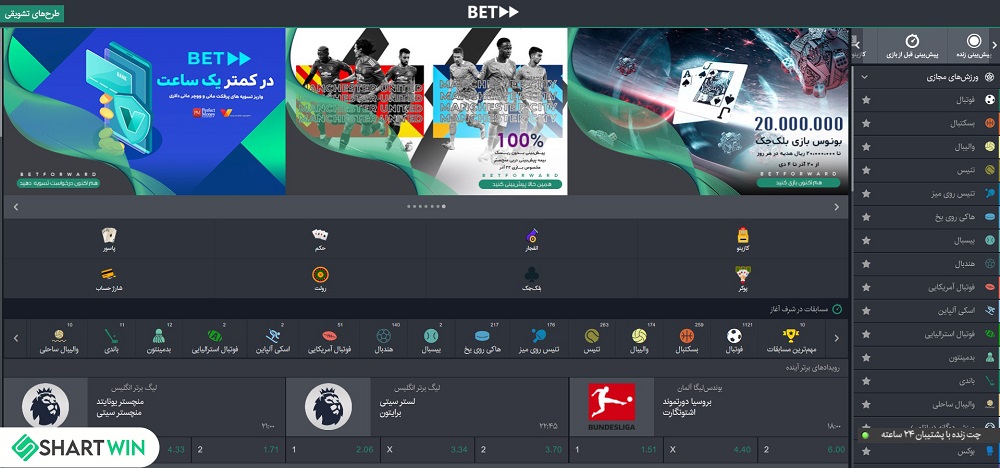The image size is (1000, 468).
Task: Favorite فوتبال آمریکایی with its sidebar star
Action: pos(866,288)
